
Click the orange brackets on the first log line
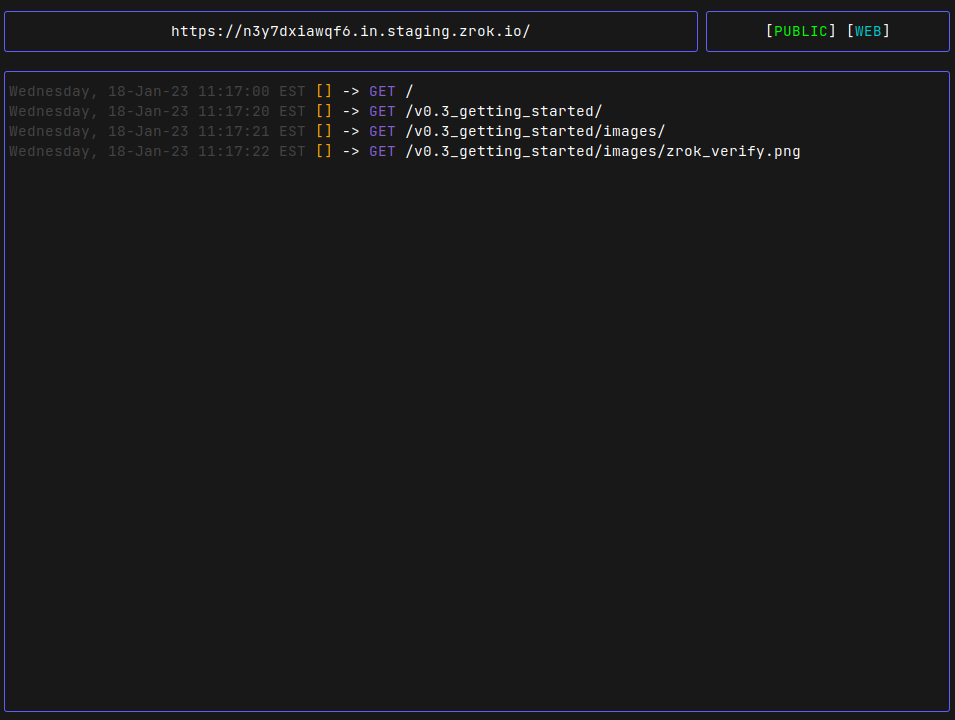(x=324, y=91)
